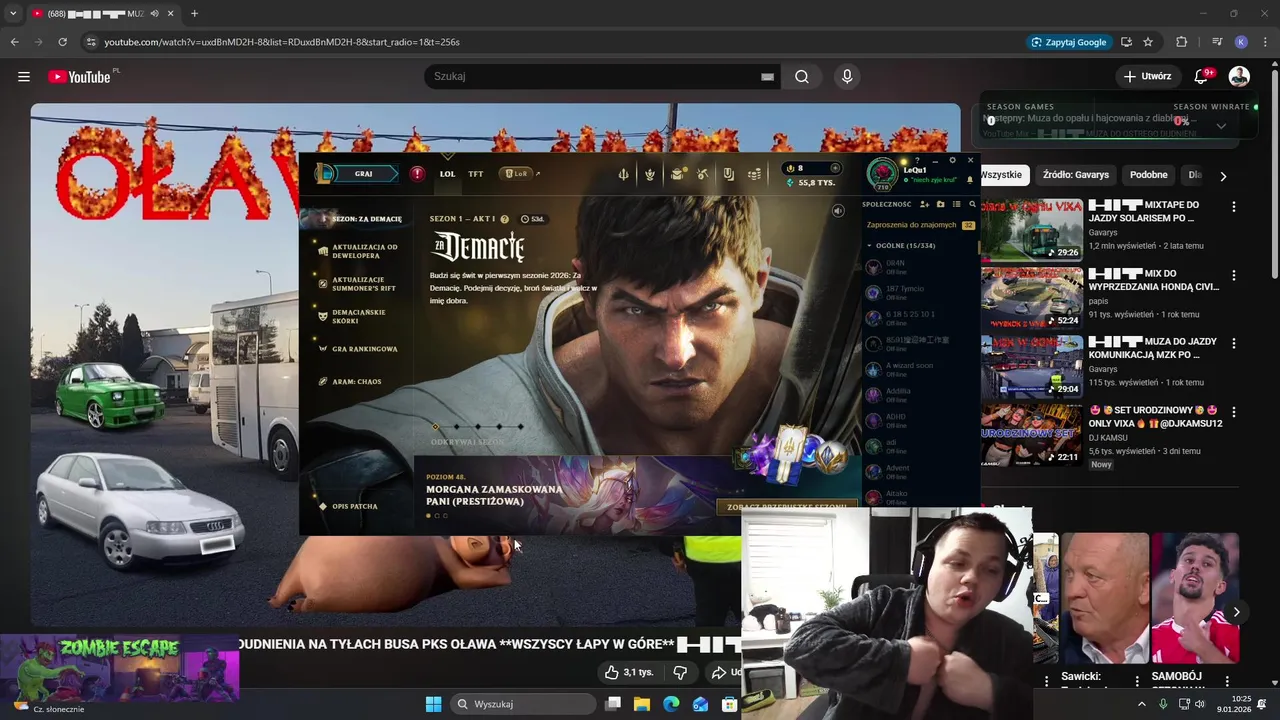Dislike the video with thumbs down
This screenshot has width=1280, height=720.
coord(680,672)
